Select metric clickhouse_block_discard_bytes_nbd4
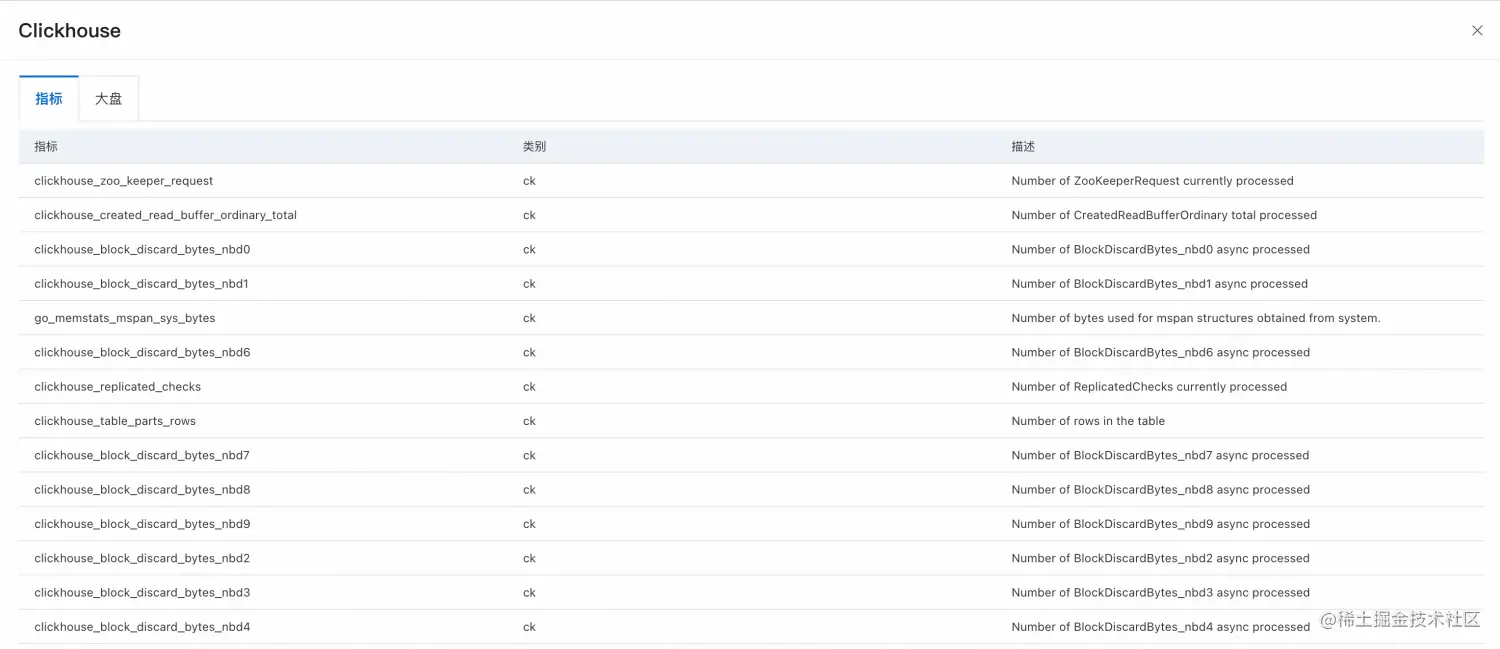1500x649 pixels. (142, 627)
